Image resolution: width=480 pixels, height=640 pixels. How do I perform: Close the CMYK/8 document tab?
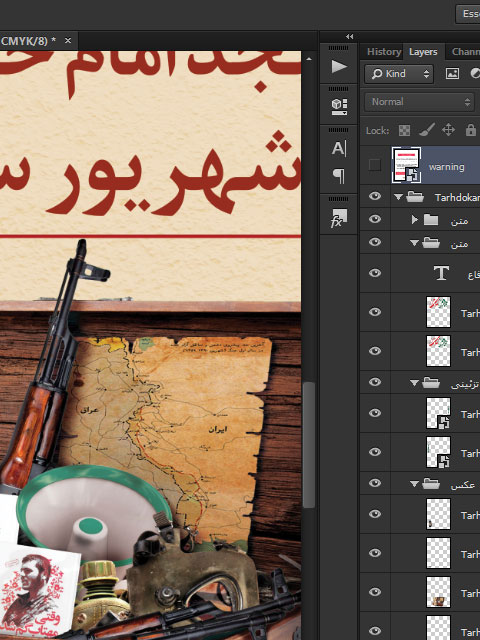[x=68, y=40]
